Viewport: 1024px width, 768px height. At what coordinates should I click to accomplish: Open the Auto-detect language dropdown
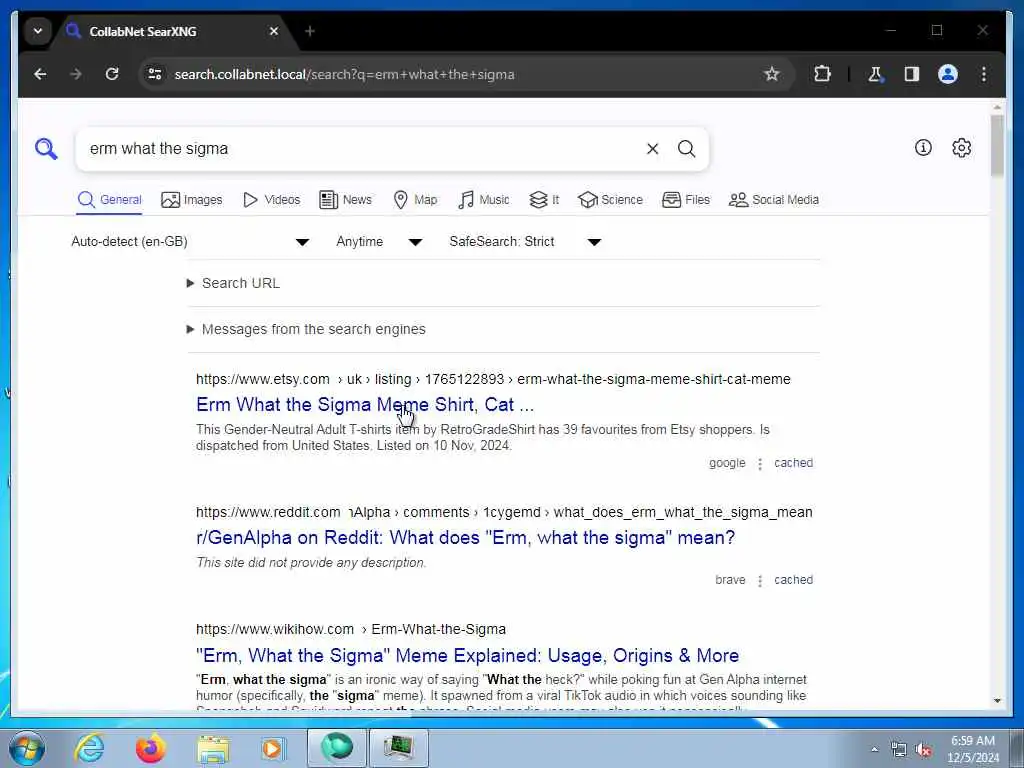(x=189, y=242)
